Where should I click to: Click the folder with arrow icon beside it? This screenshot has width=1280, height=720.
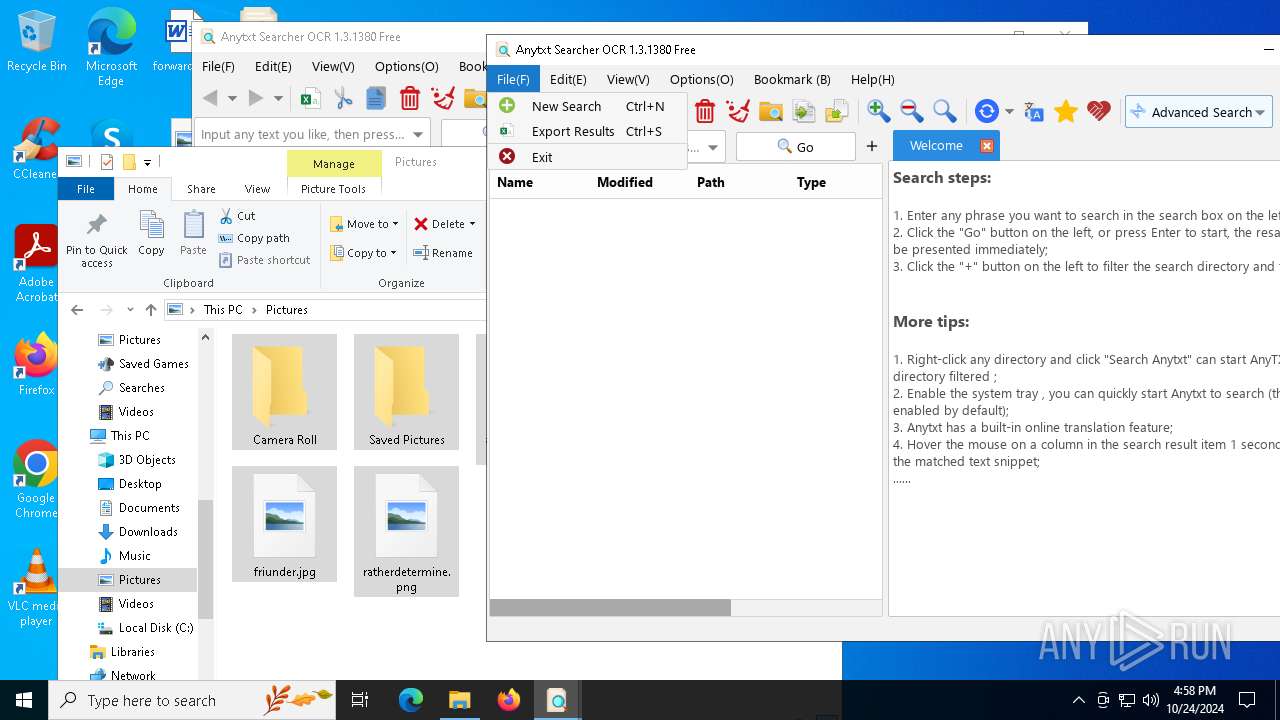(x=836, y=111)
